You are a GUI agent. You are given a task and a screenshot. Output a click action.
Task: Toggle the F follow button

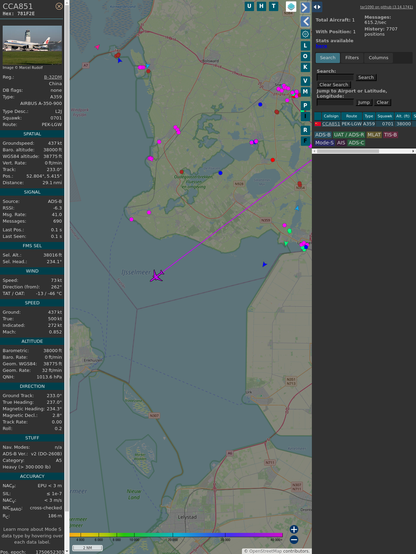(x=305, y=141)
